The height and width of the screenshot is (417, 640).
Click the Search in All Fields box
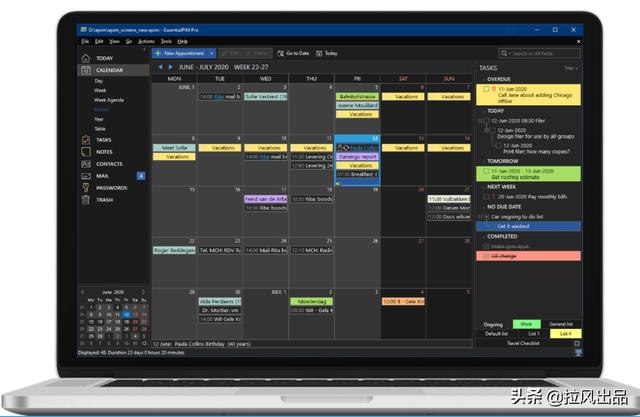pos(539,53)
